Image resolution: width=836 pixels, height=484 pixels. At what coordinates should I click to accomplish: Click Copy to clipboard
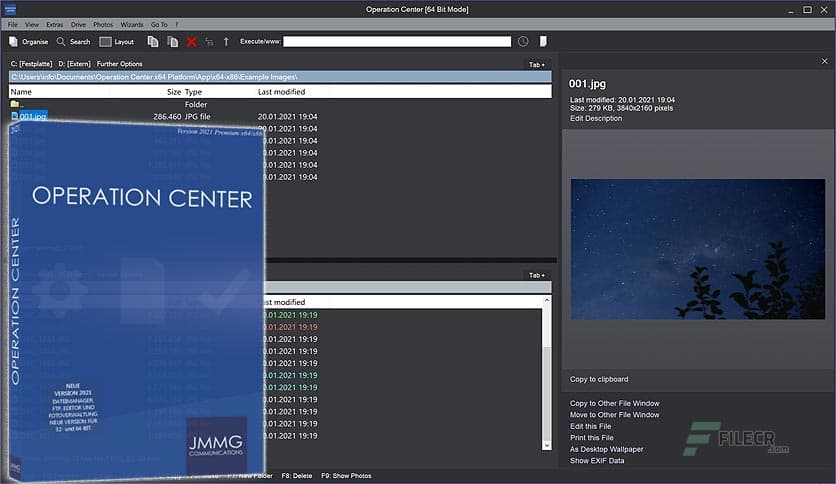(599, 380)
